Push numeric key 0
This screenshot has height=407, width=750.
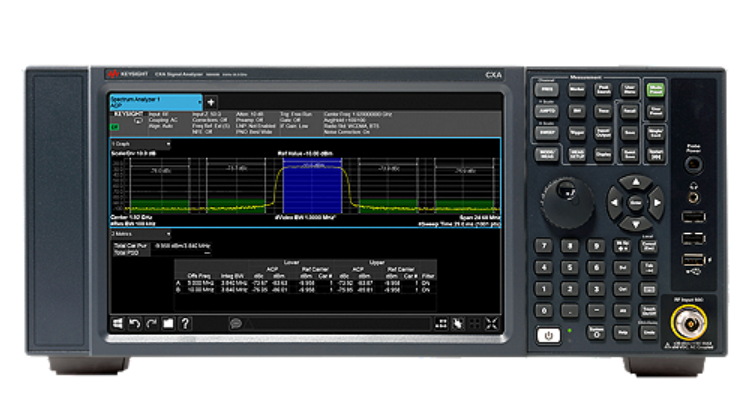coord(544,311)
